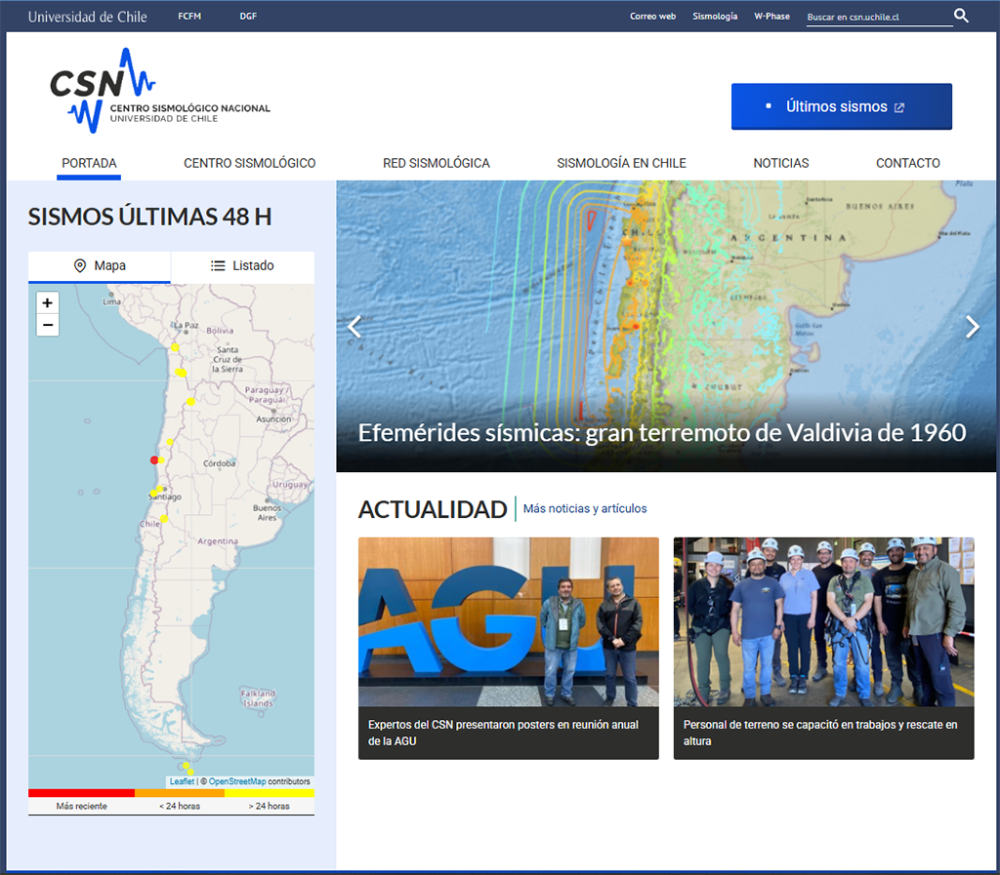
Task: Go to next carousel slide arrow
Action: [972, 327]
